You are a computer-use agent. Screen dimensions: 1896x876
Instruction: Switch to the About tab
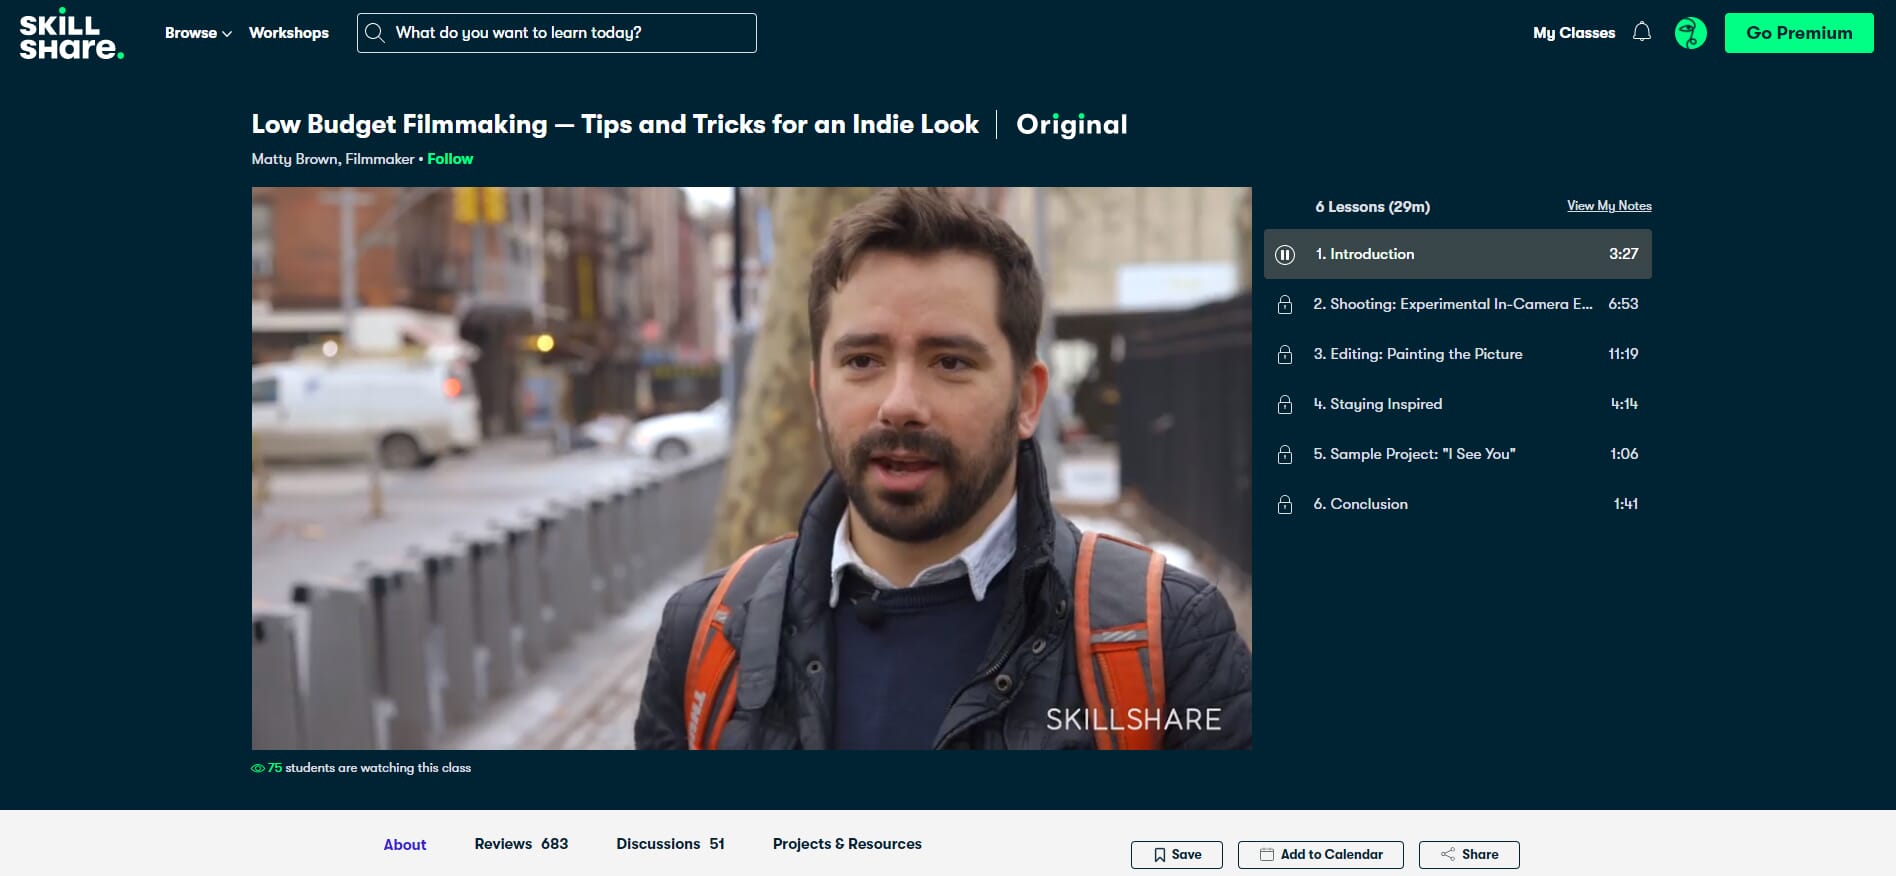pyautogui.click(x=405, y=845)
